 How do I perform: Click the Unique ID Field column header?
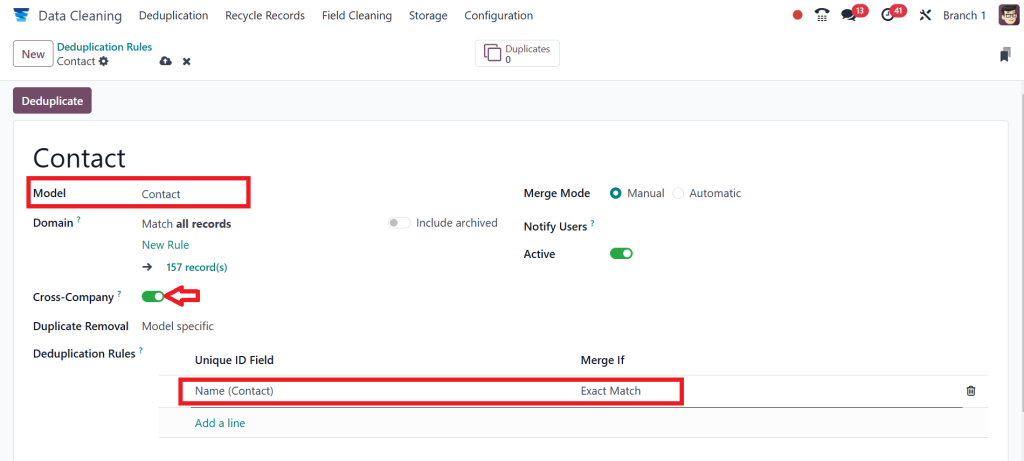point(234,360)
